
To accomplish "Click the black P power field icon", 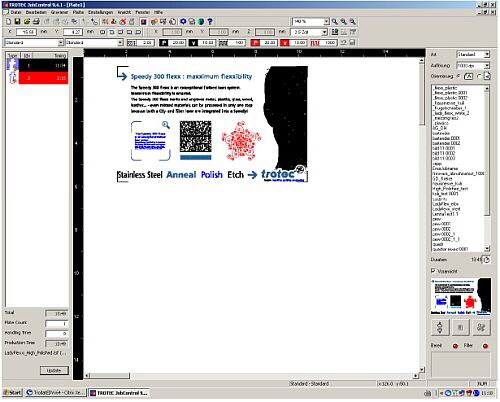I will click(x=163, y=43).
